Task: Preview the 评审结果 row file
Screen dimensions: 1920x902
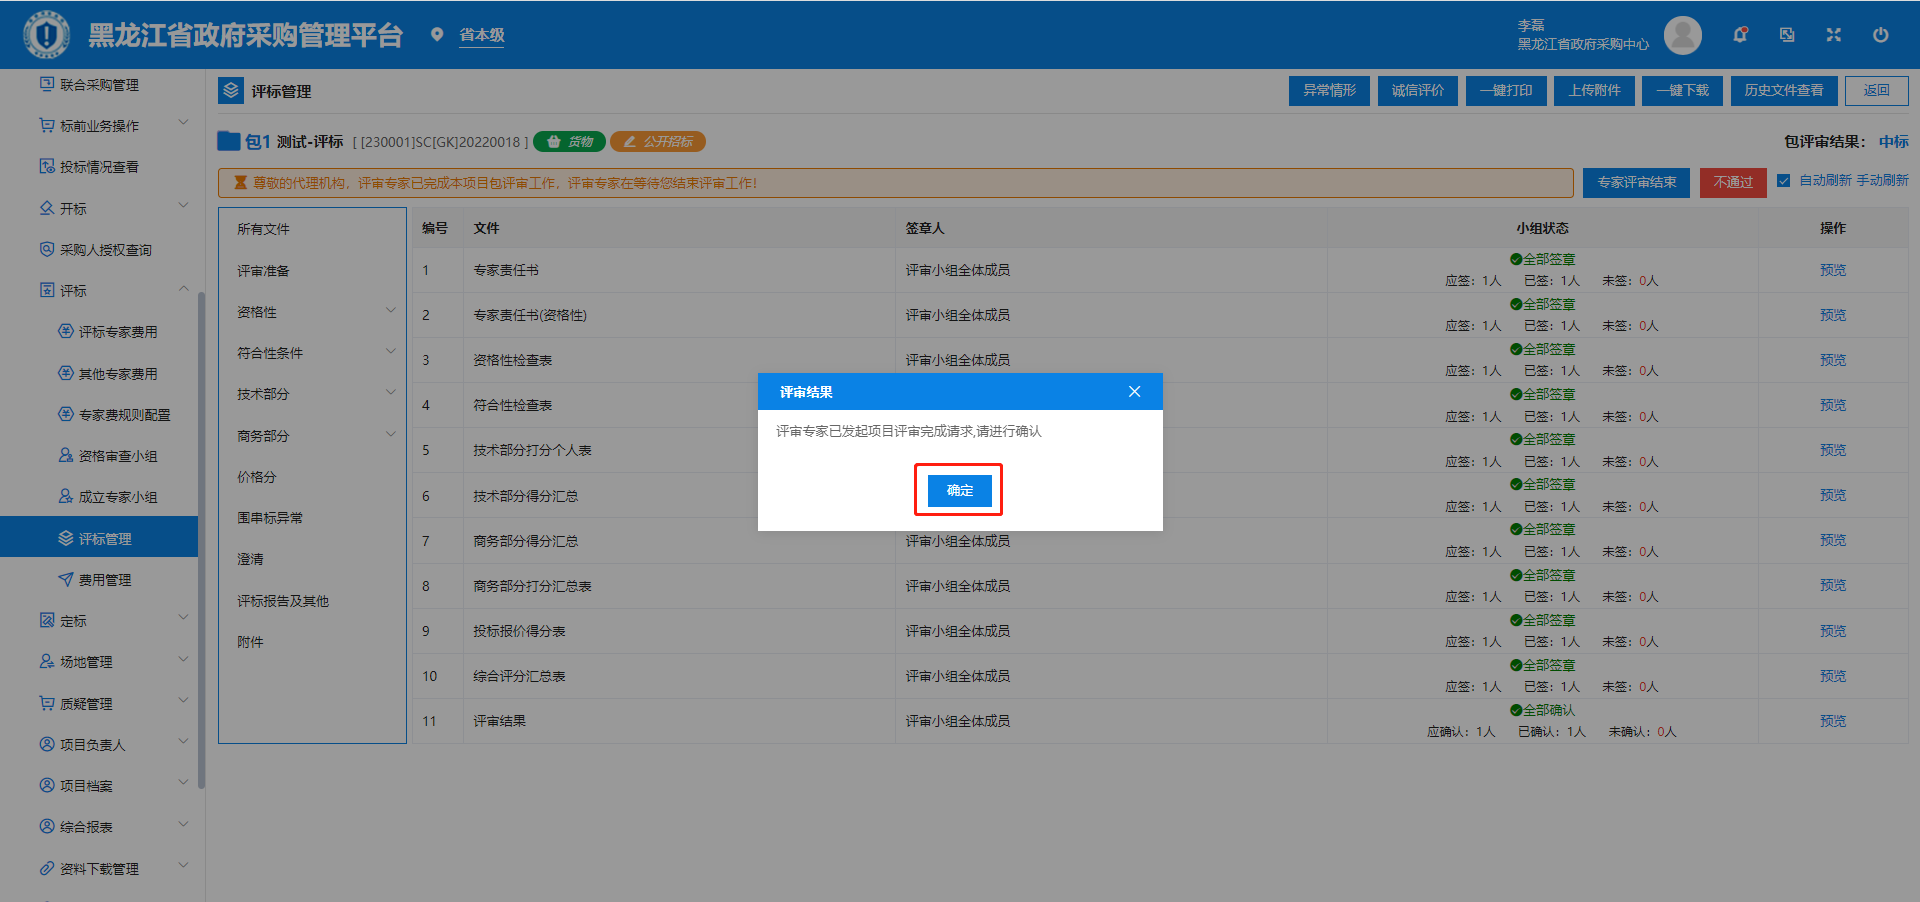Action: (1833, 721)
